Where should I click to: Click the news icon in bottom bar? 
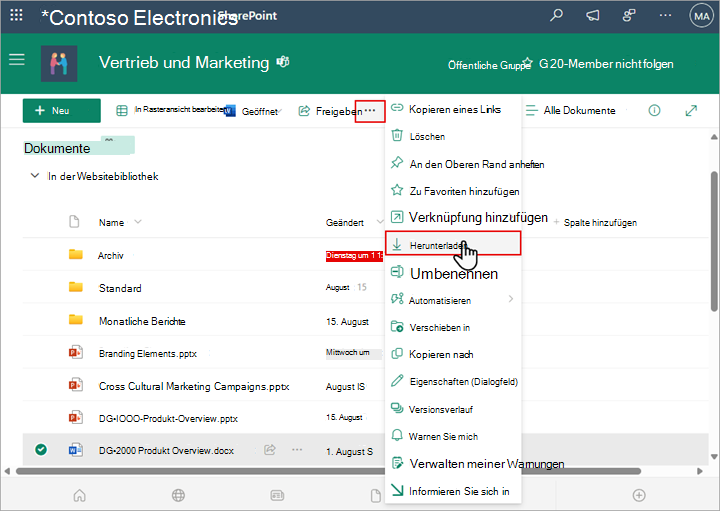(277, 495)
